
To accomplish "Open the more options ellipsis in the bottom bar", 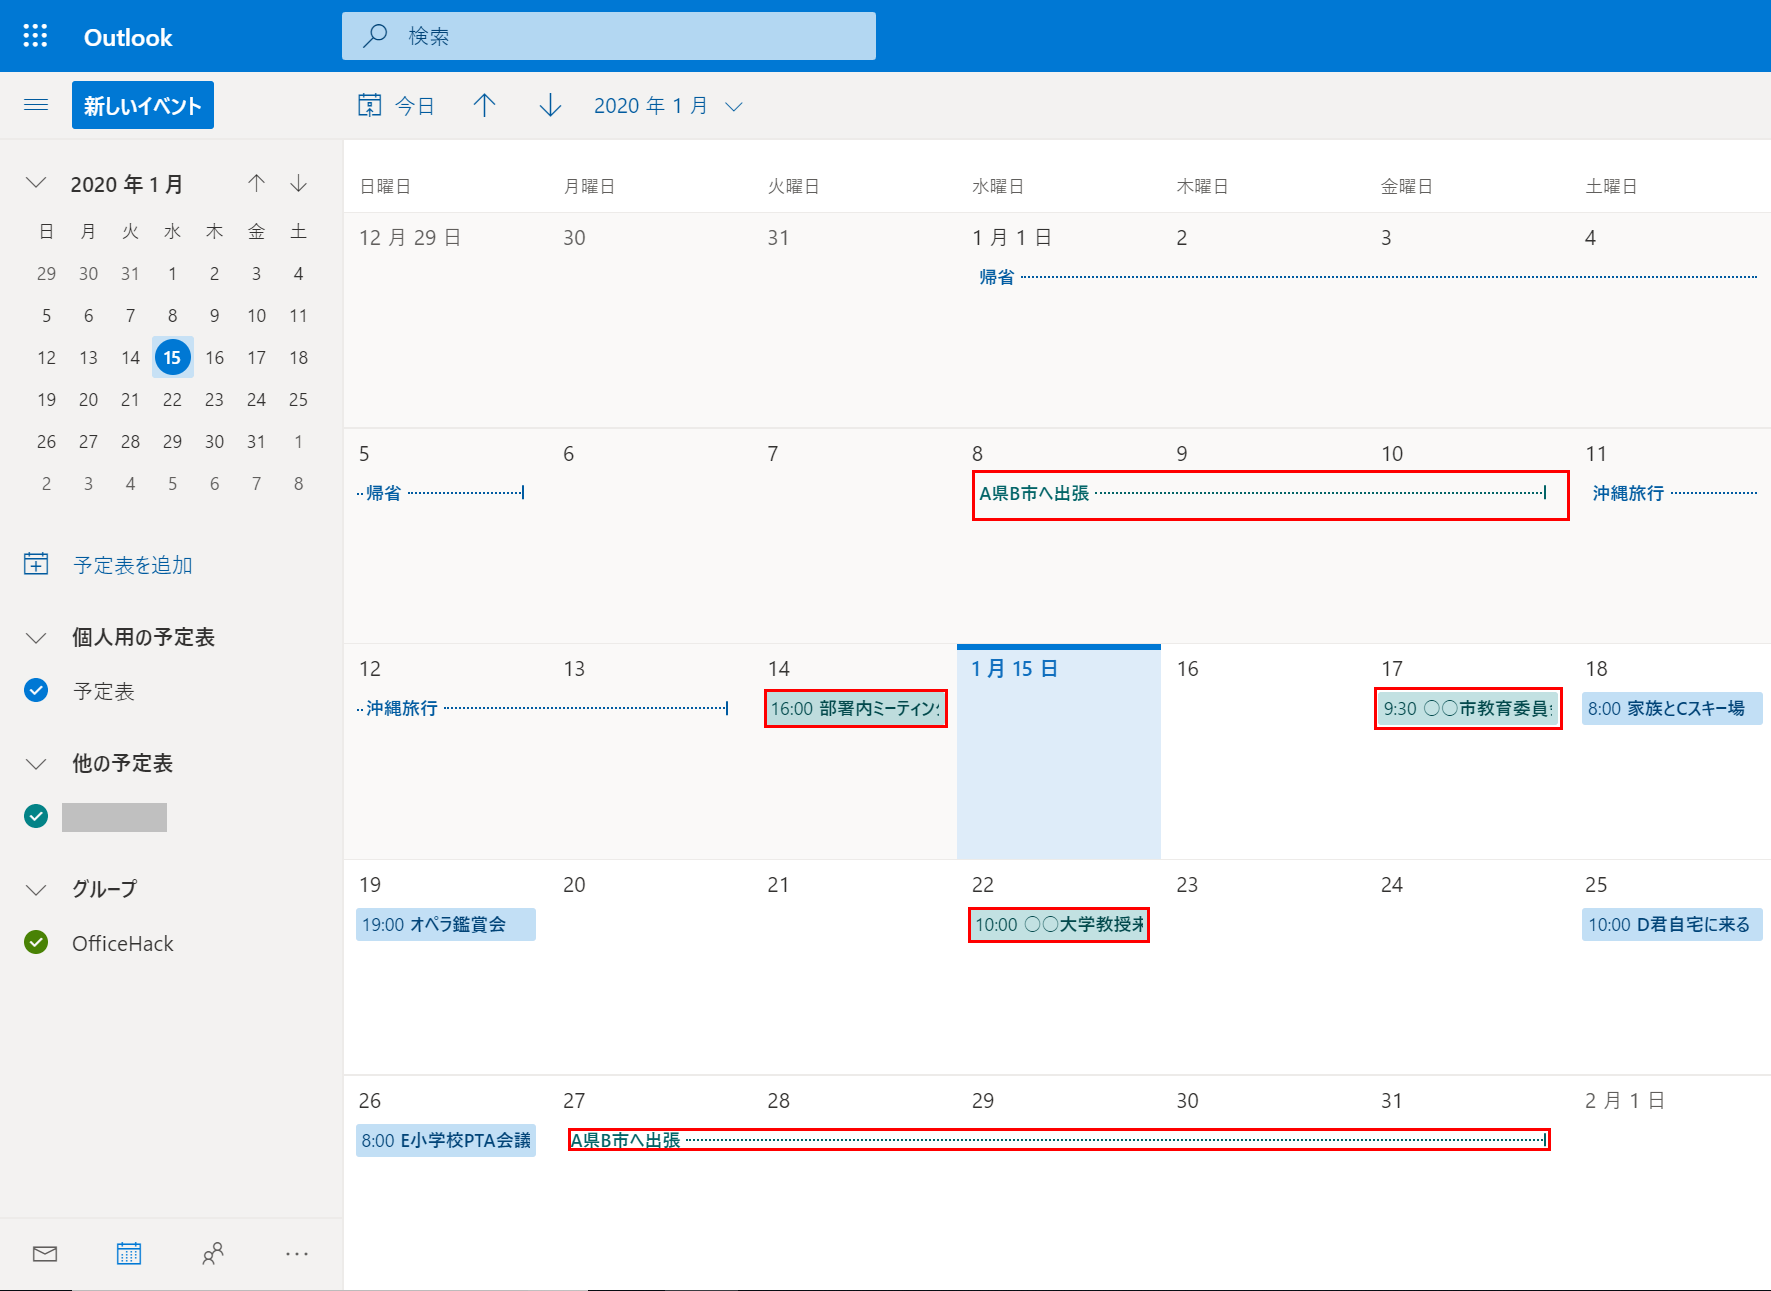I will click(x=297, y=1254).
